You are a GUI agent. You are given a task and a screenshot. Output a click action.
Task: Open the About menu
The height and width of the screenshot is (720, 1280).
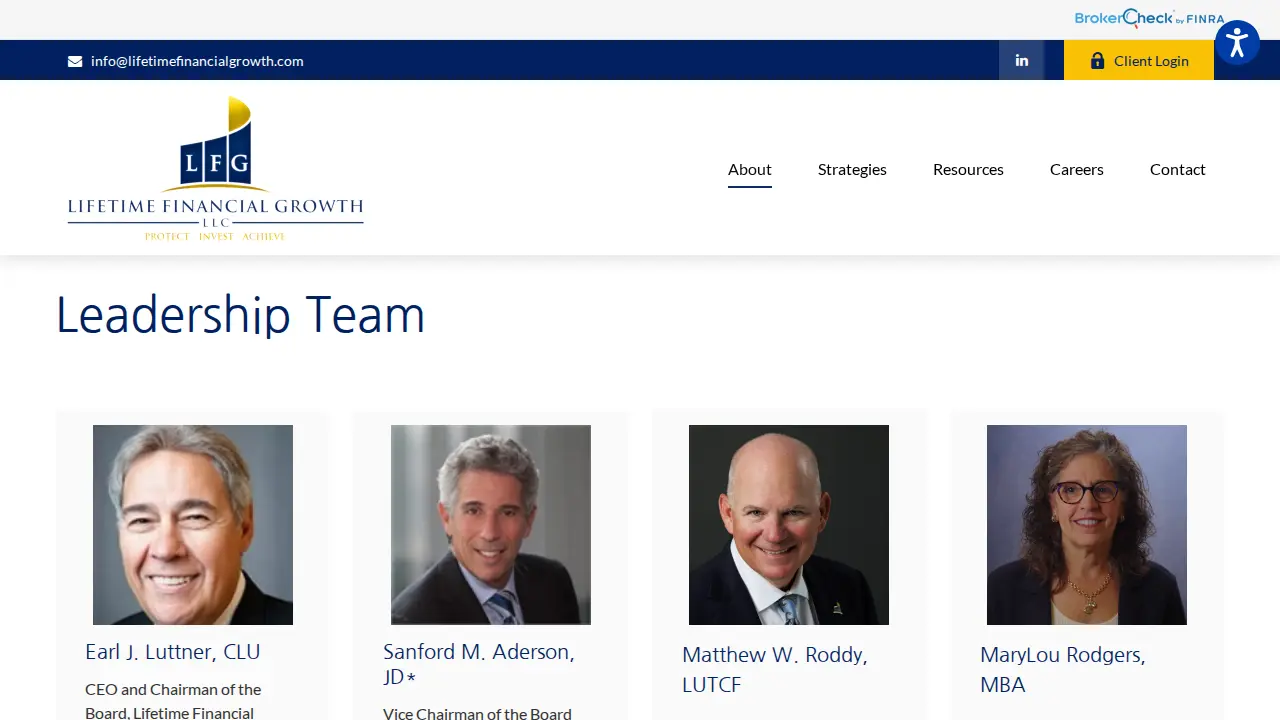click(x=750, y=169)
